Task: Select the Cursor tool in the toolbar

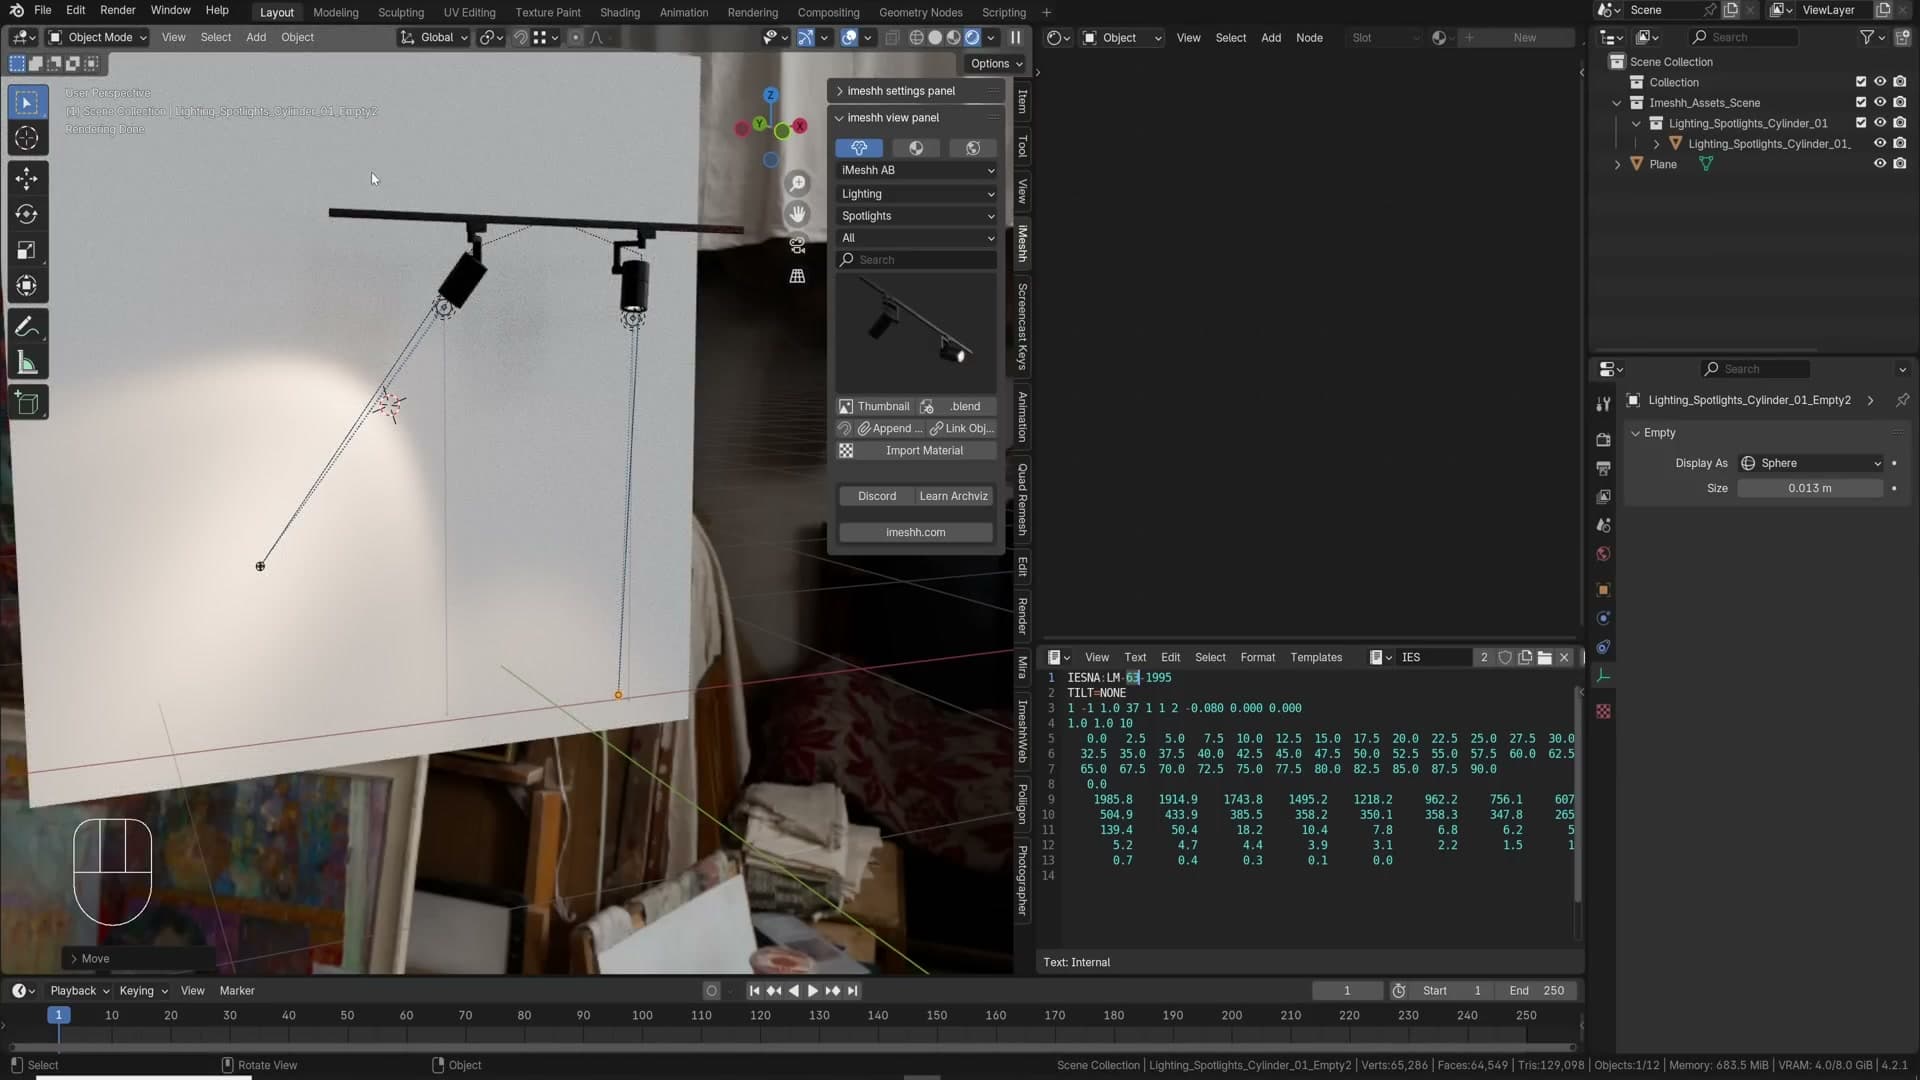Action: pos(27,138)
